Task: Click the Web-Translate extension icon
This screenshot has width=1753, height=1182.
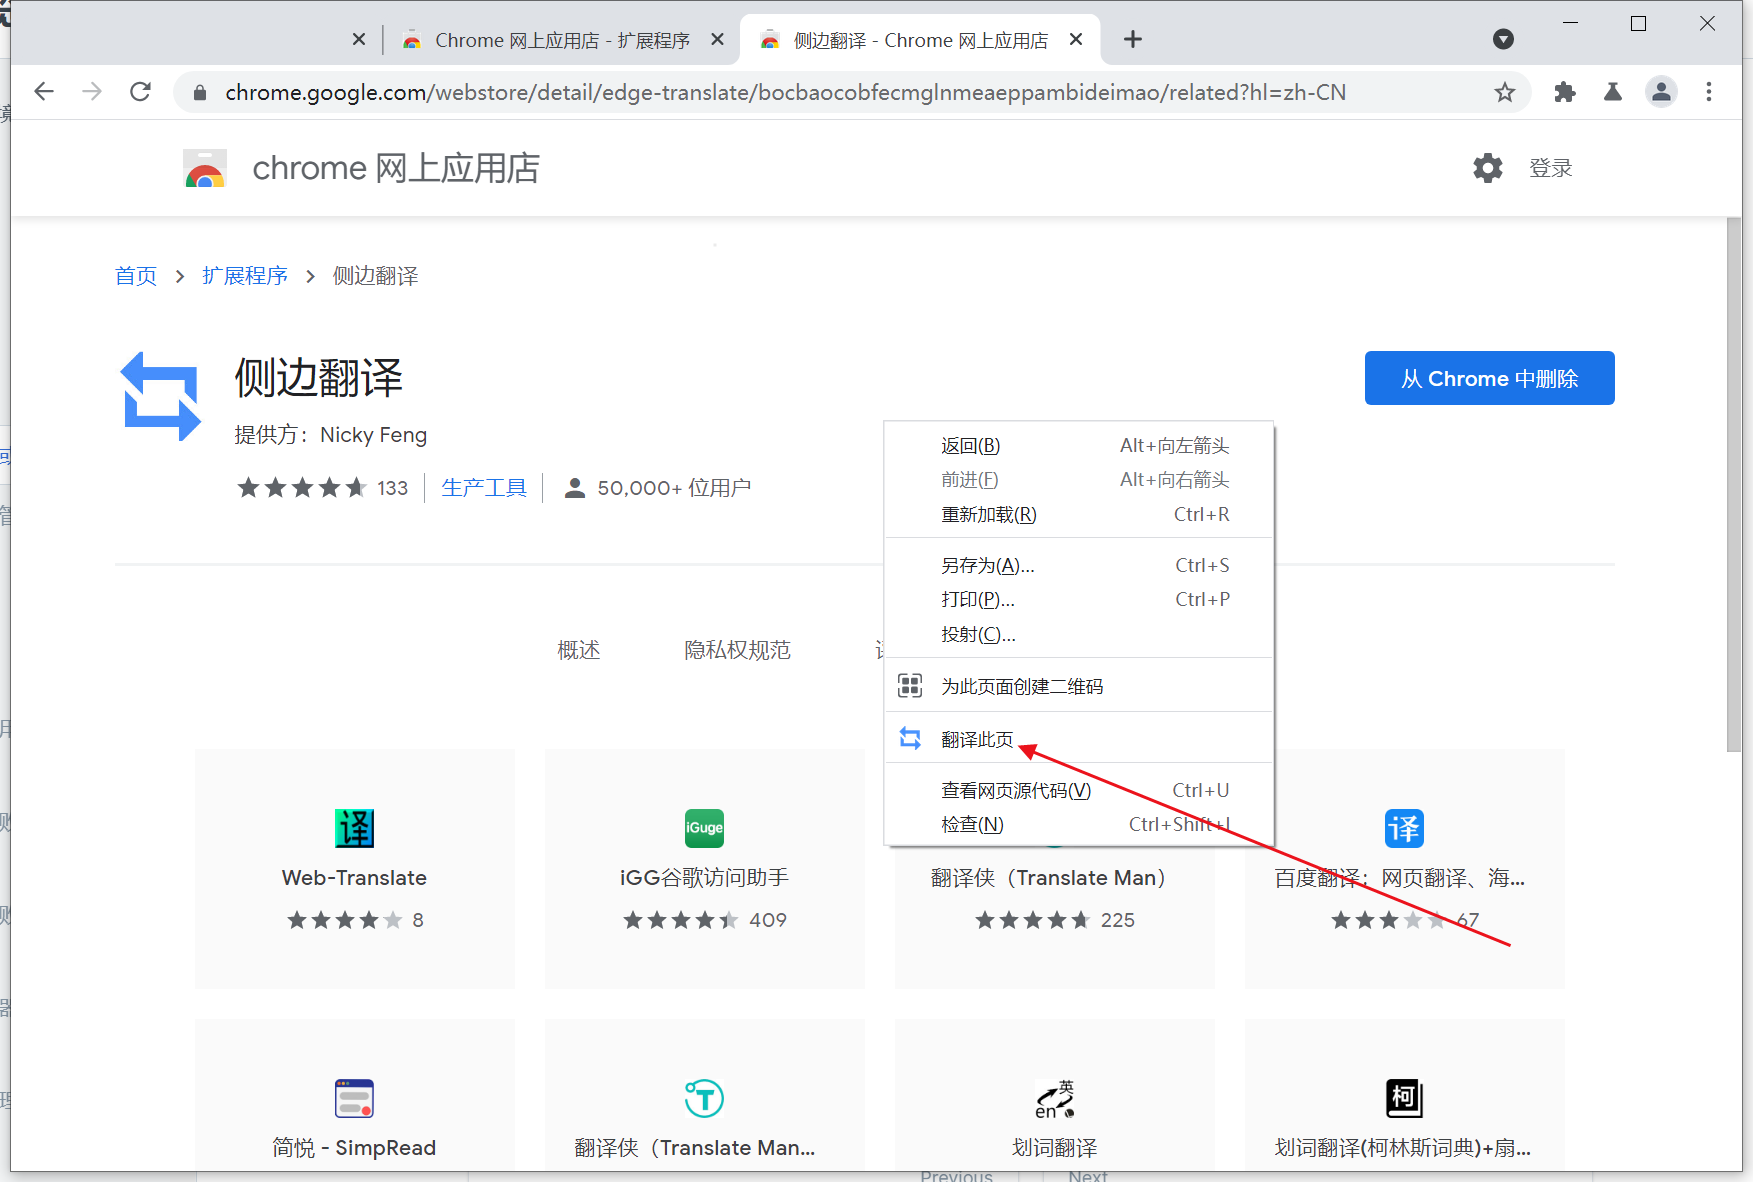Action: (354, 828)
